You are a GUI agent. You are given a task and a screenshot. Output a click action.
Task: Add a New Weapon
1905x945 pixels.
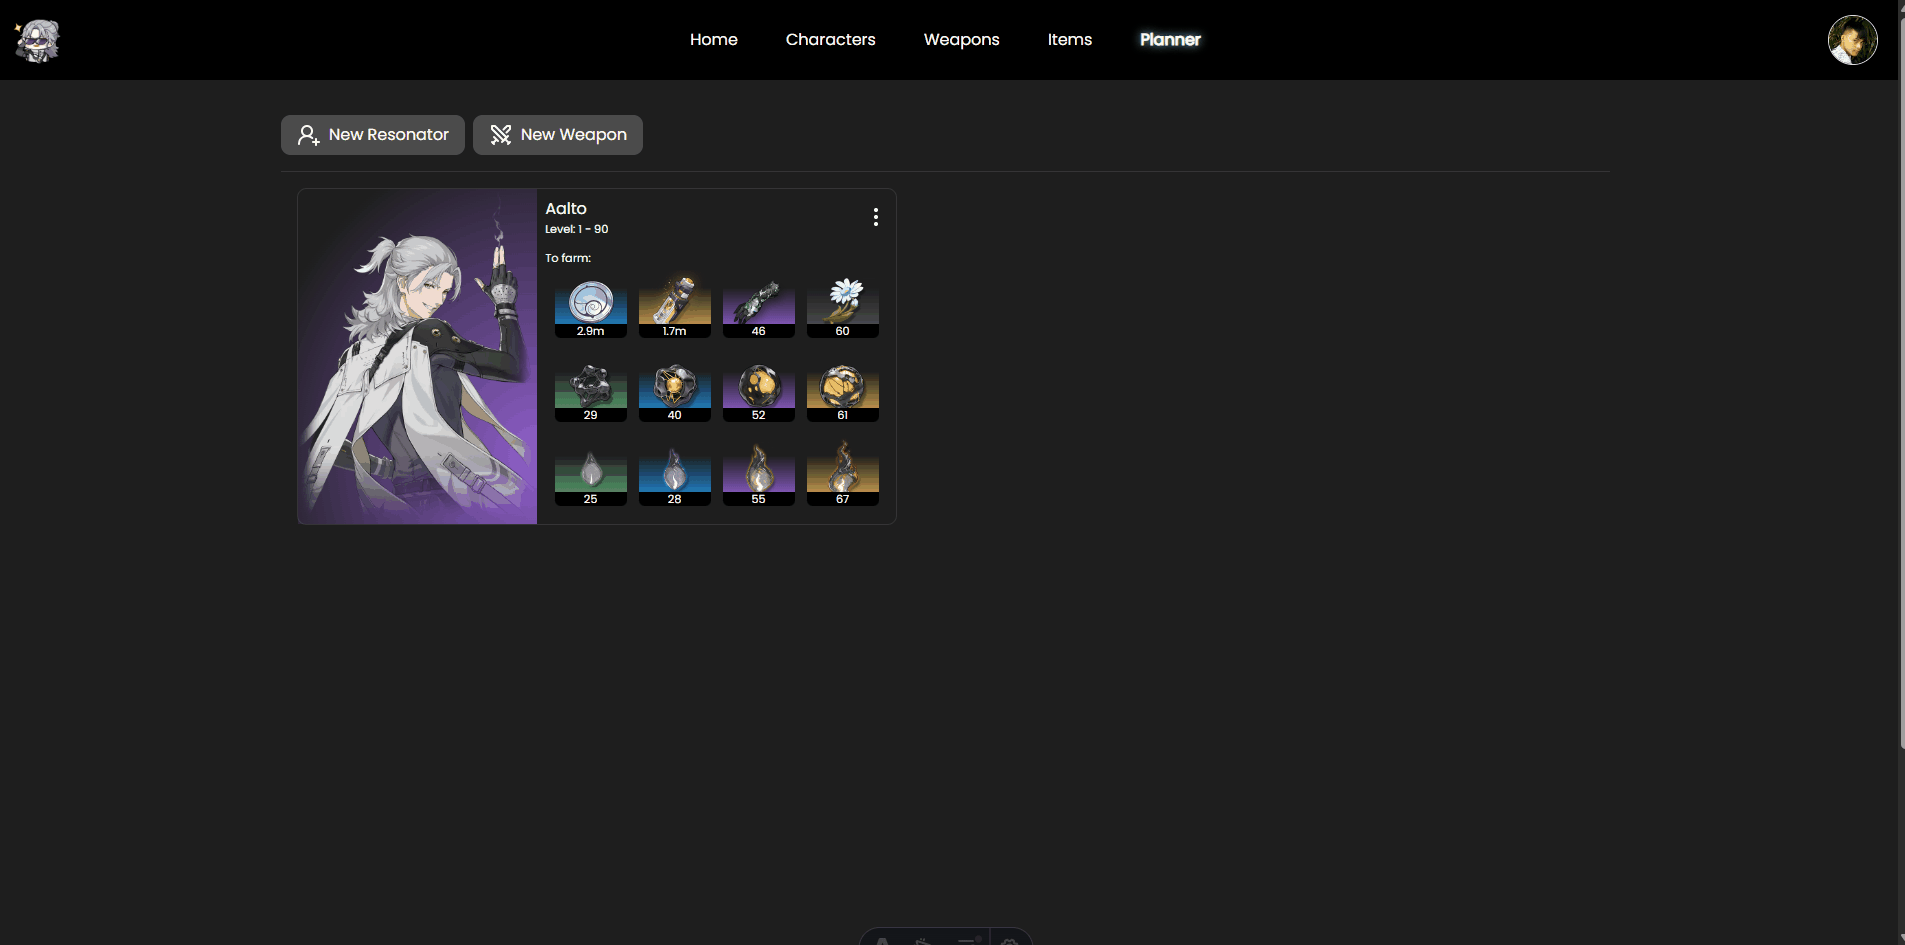click(x=558, y=135)
